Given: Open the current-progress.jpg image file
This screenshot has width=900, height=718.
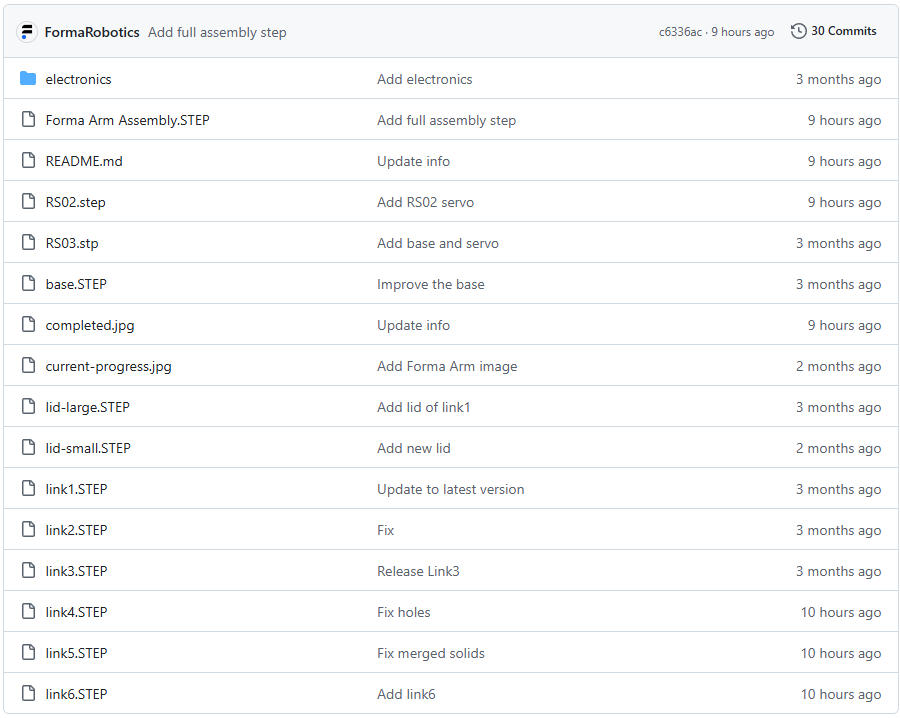Looking at the screenshot, I should pos(108,366).
